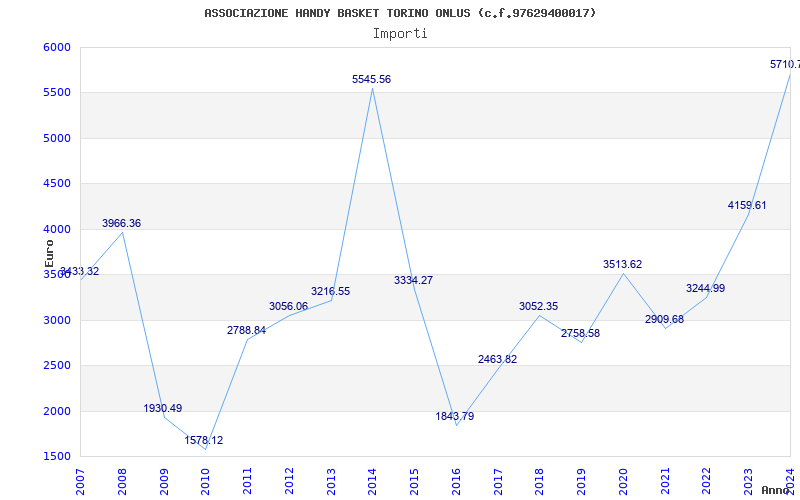Click the 3216.55 data label
The image size is (800, 500).
click(x=331, y=292)
